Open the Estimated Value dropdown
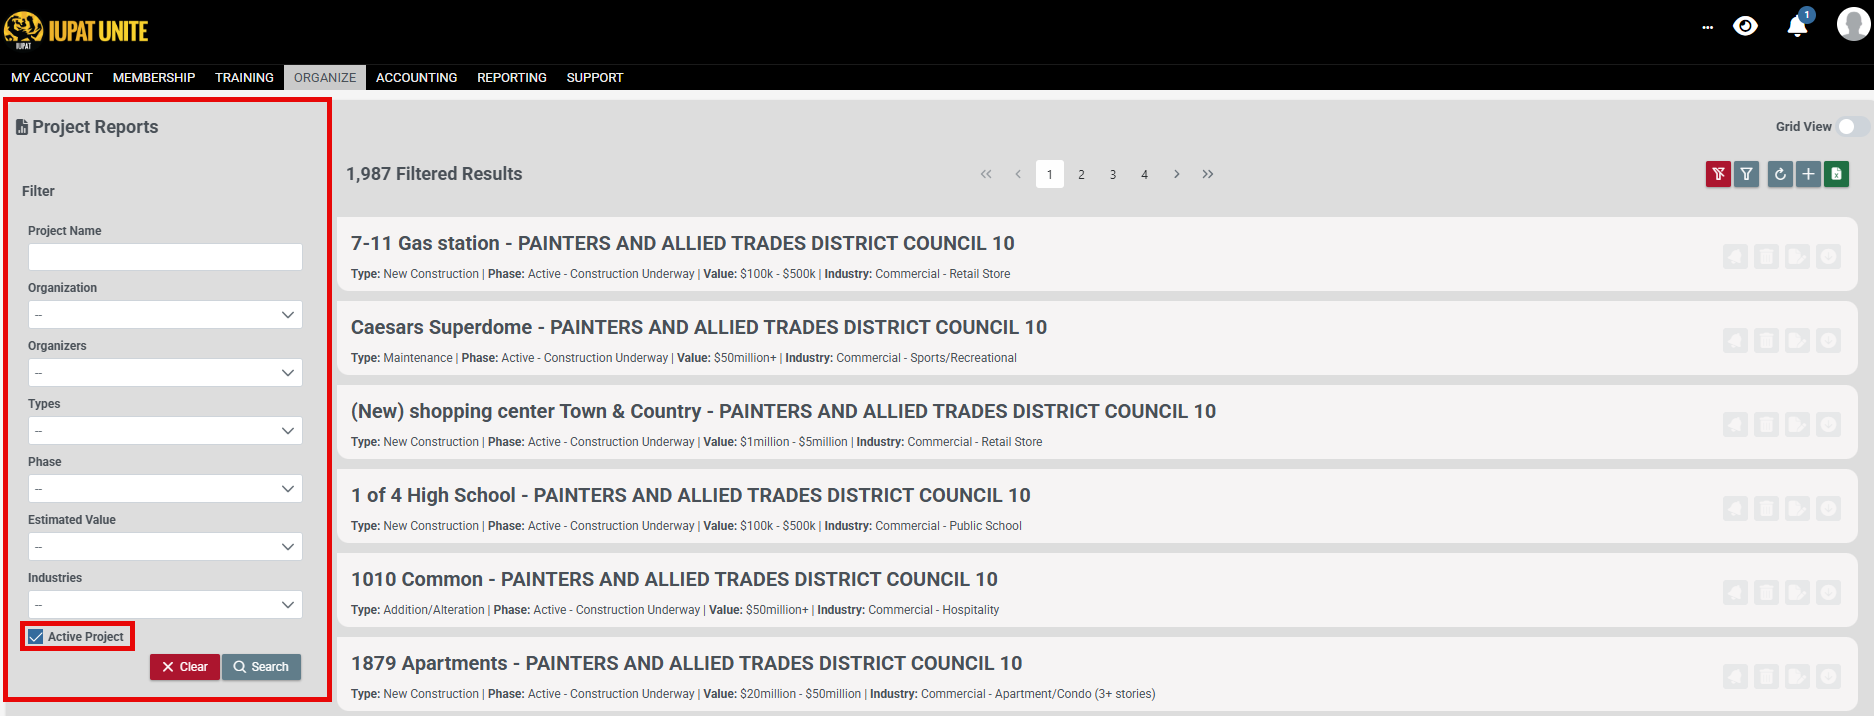The height and width of the screenshot is (716, 1874). click(165, 547)
